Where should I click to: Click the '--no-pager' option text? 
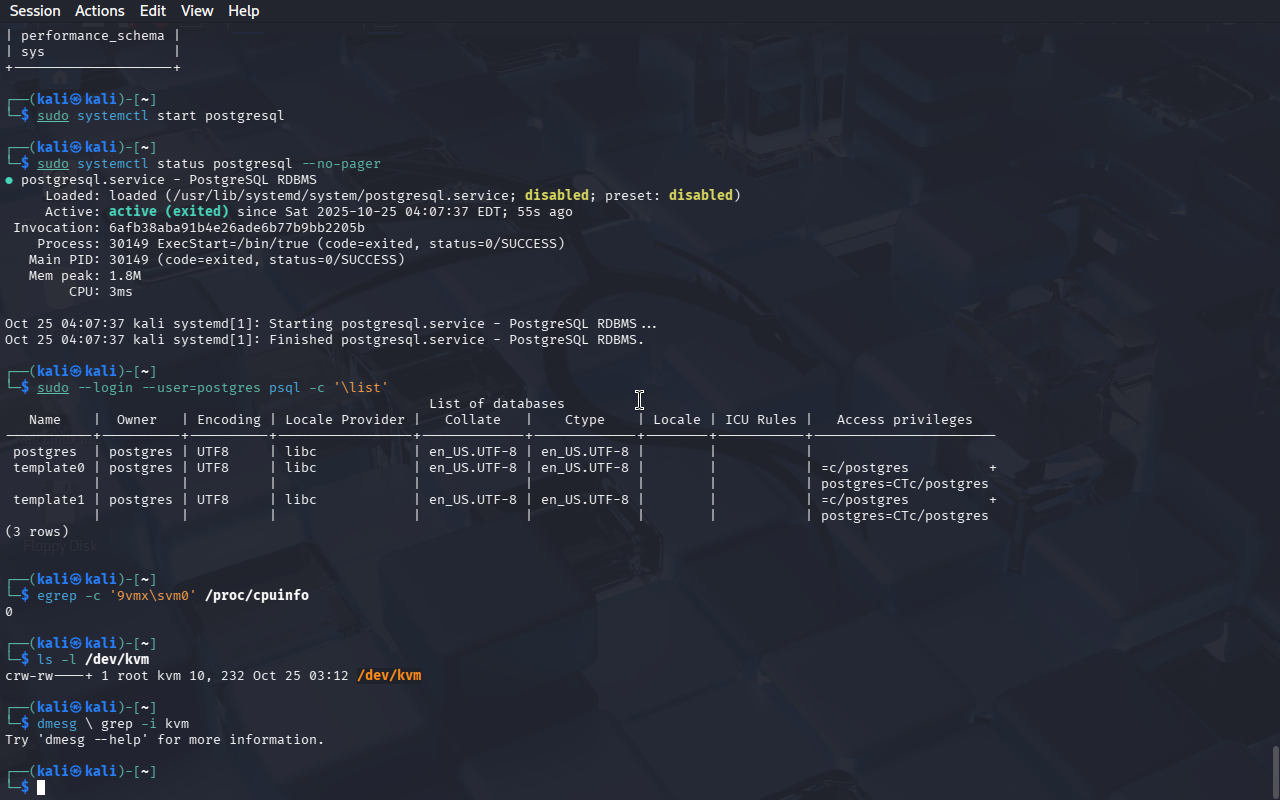(341, 164)
